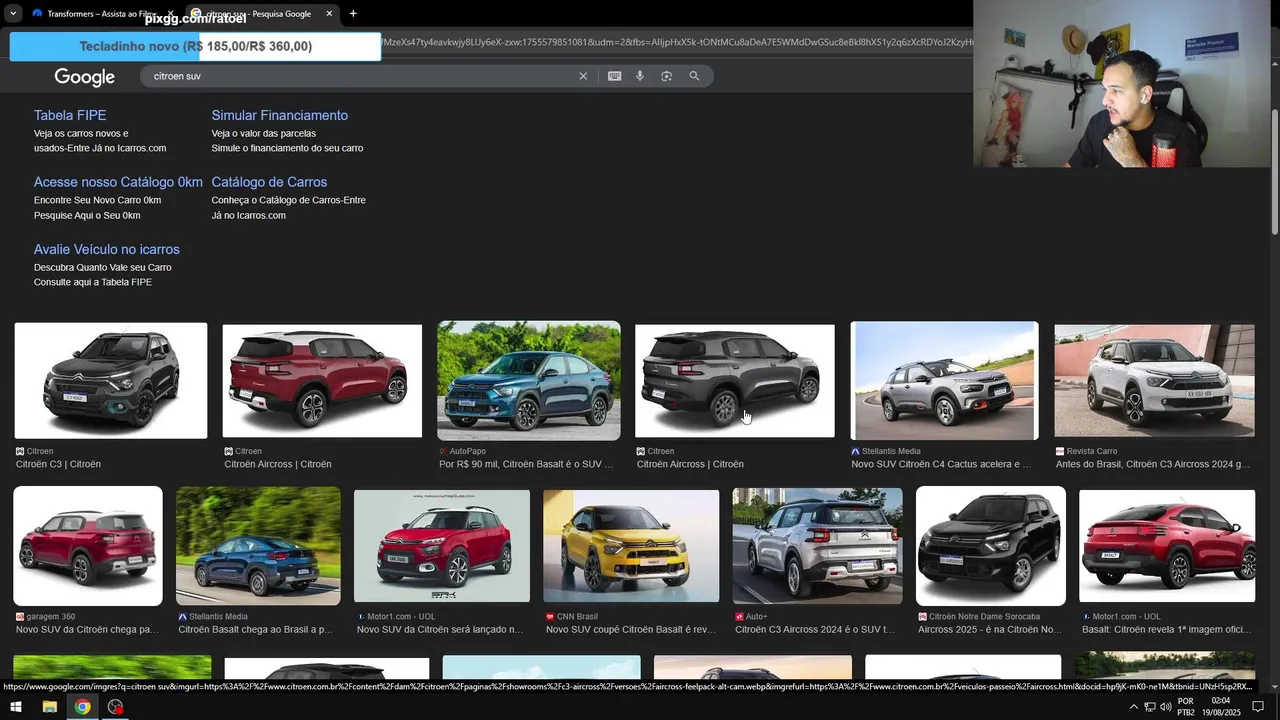Click 'Por R$ 90 mil, Citroën Basalt' caption
The height and width of the screenshot is (720, 1280).
(x=526, y=464)
